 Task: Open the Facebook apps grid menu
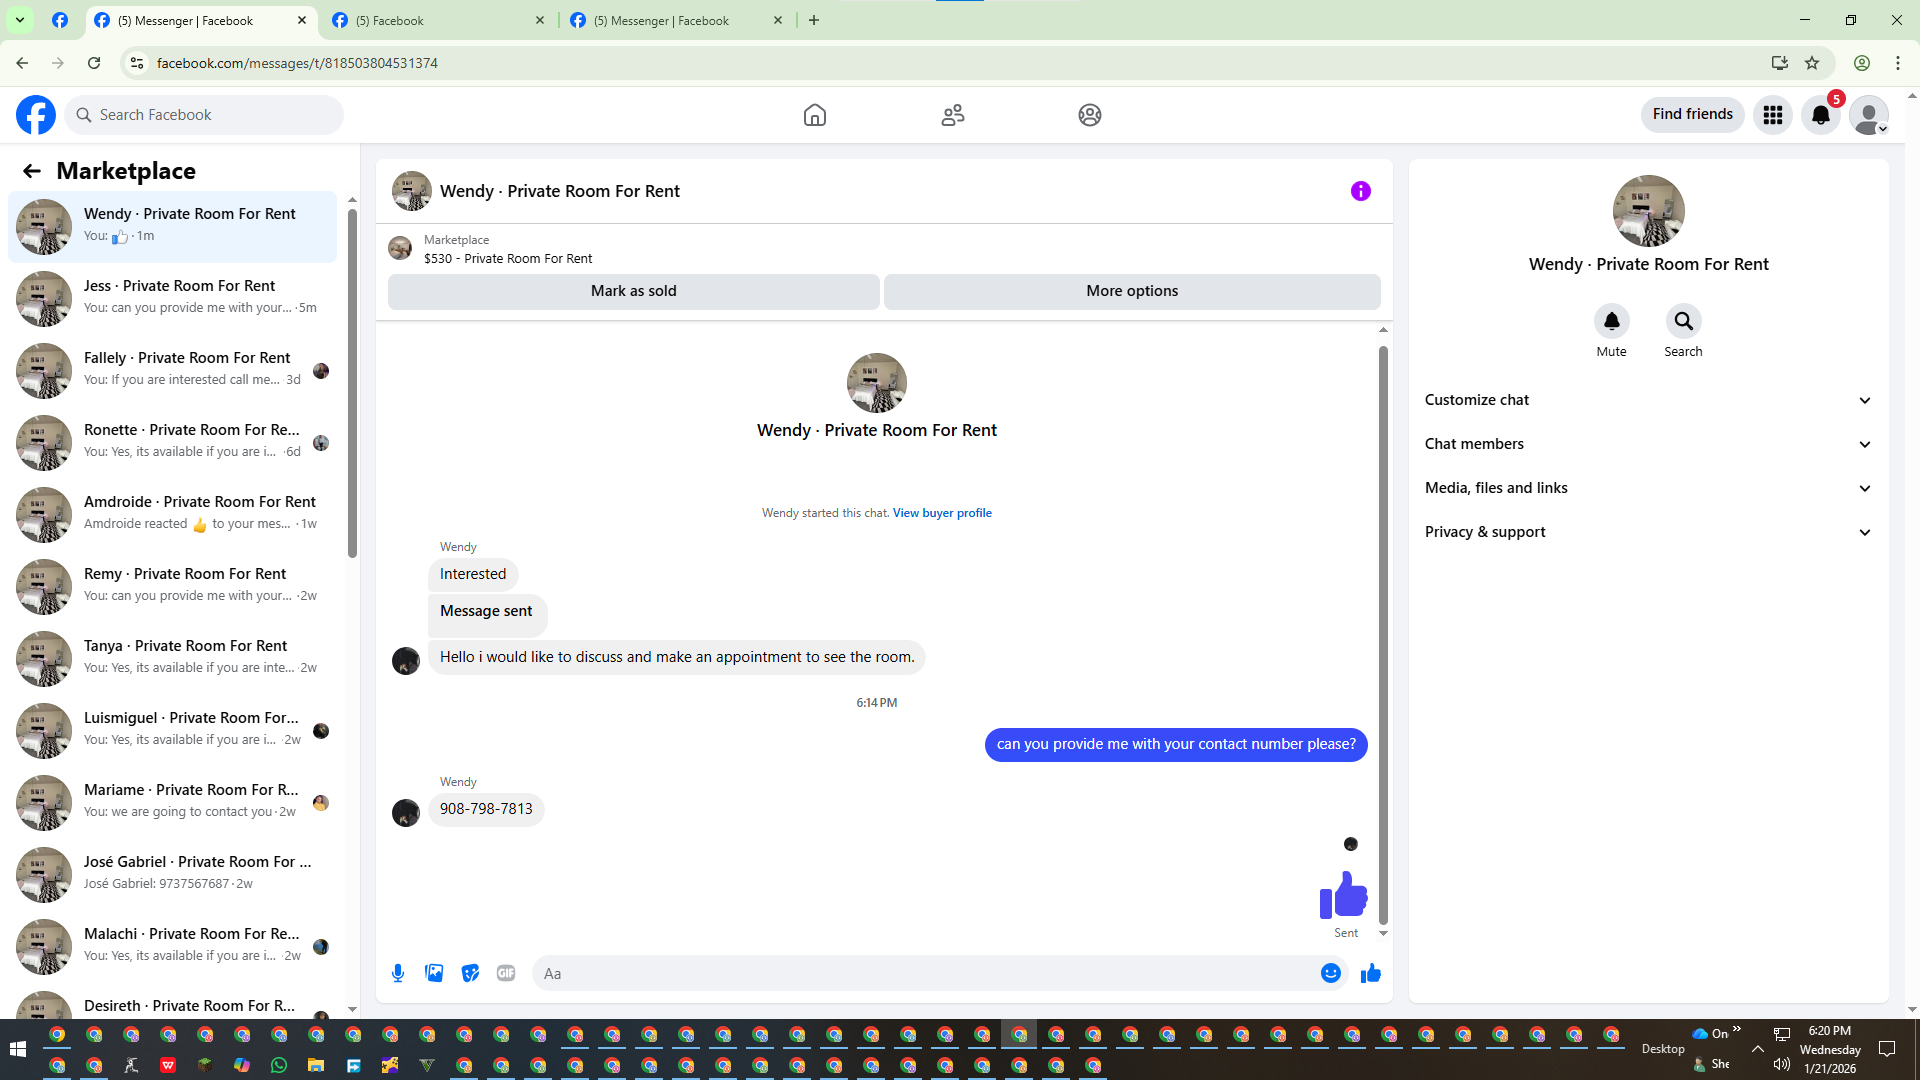click(1773, 115)
